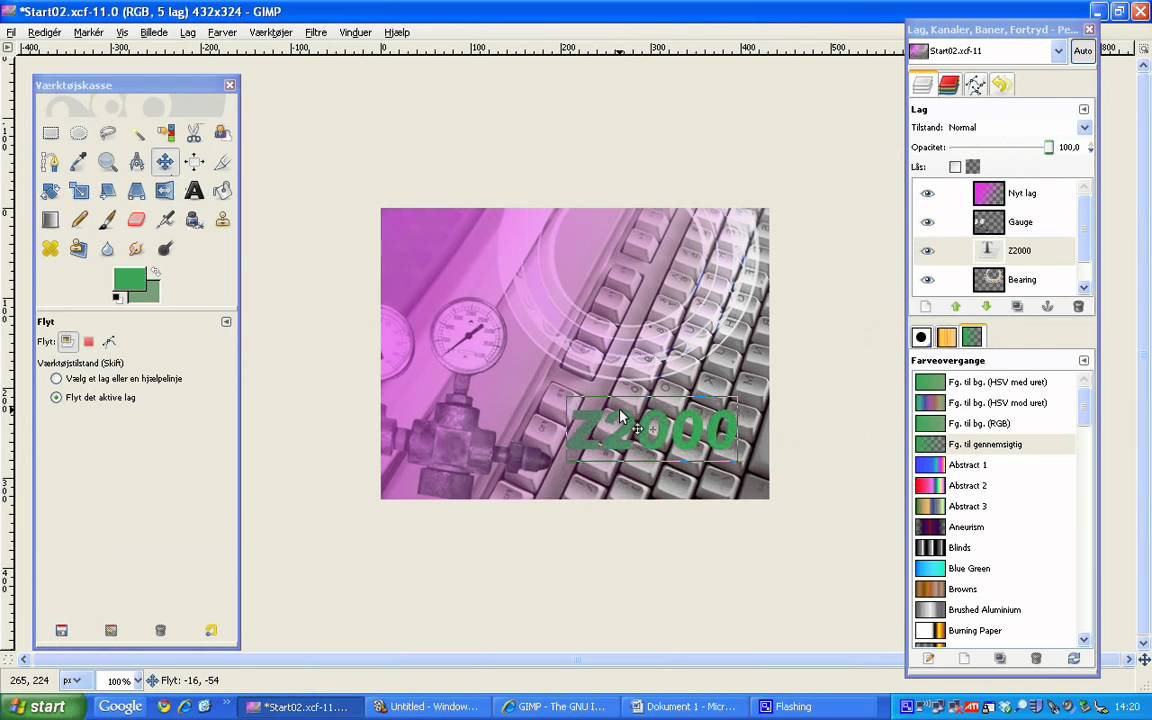Select the Flip tool

click(x=165, y=191)
